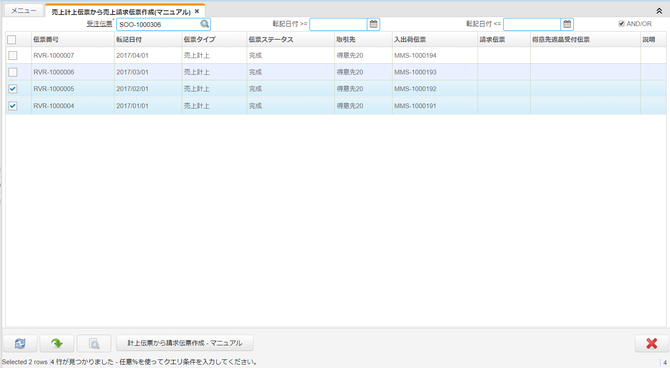The image size is (670, 368).
Task: Click 完成 in the RVR-1000006 row
Action: click(x=256, y=72)
